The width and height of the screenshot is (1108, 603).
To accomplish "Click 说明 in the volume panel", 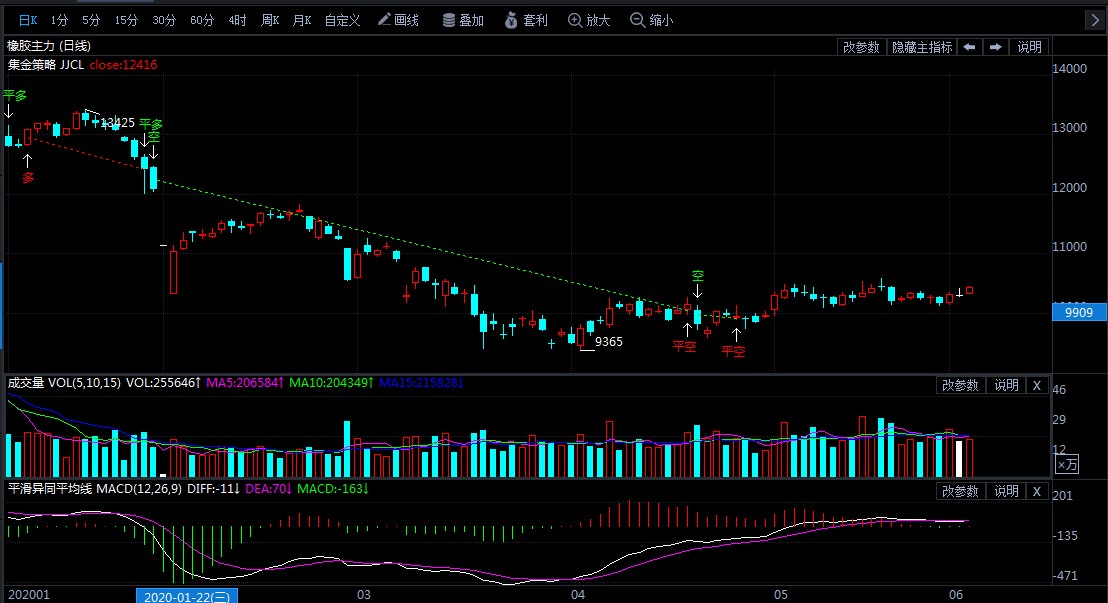I will (x=1006, y=385).
